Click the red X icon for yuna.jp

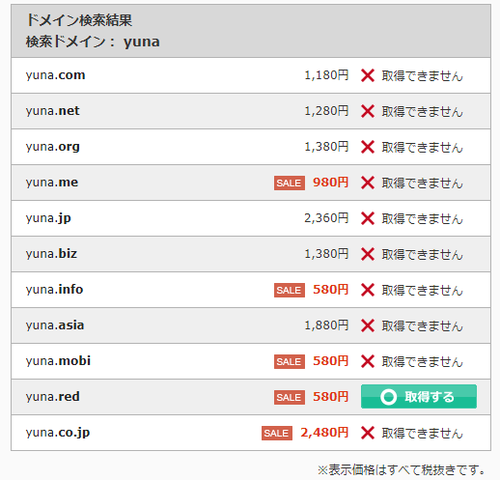pyautogui.click(x=367, y=219)
